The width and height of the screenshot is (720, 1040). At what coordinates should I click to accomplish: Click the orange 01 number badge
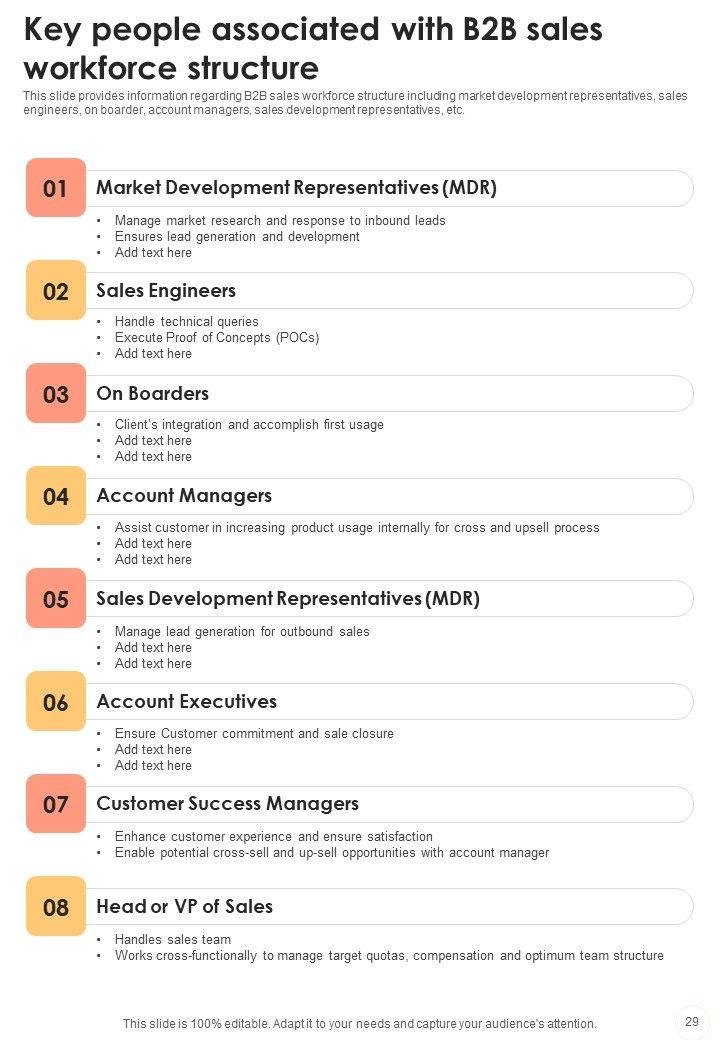[x=56, y=188]
